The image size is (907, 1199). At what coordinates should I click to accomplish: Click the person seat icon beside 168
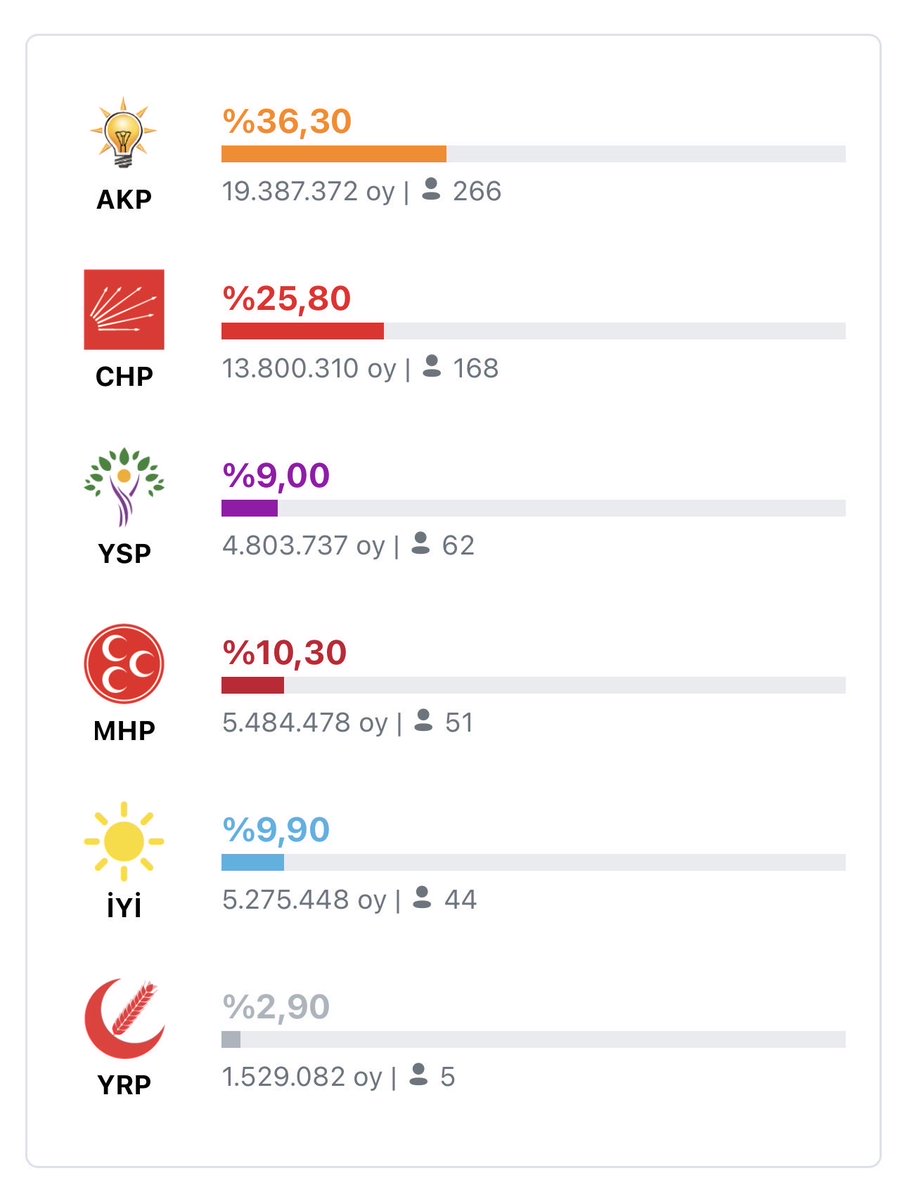click(432, 366)
